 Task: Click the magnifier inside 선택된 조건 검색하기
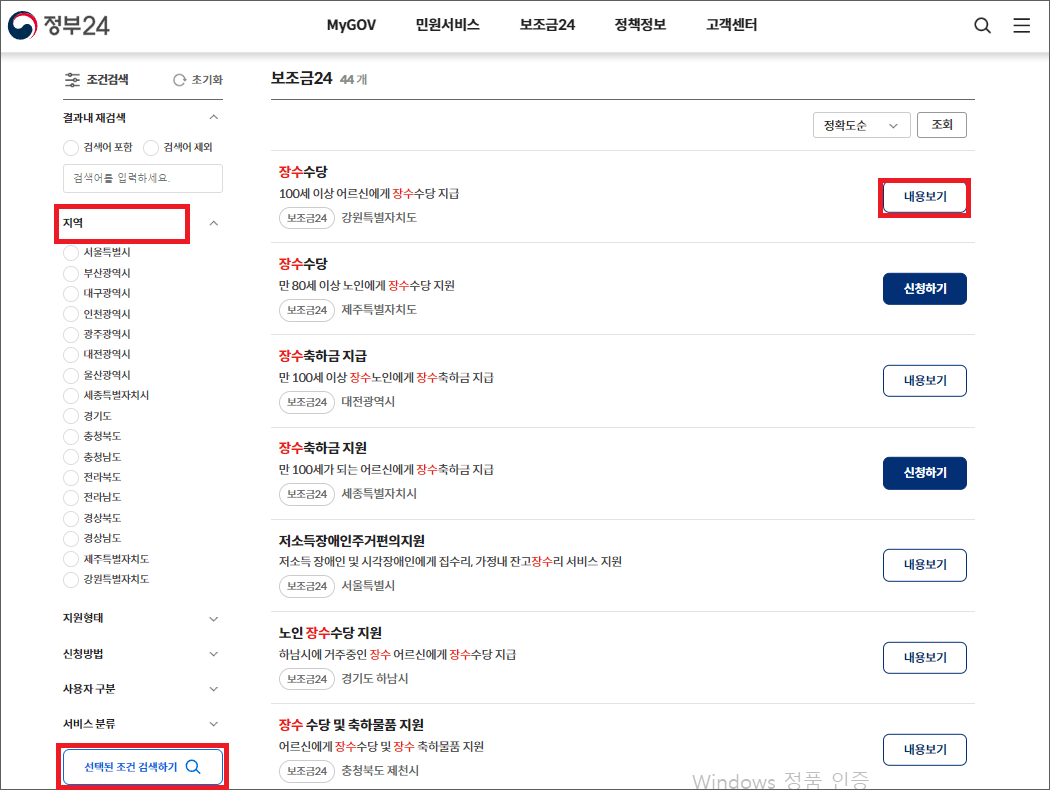[x=192, y=766]
